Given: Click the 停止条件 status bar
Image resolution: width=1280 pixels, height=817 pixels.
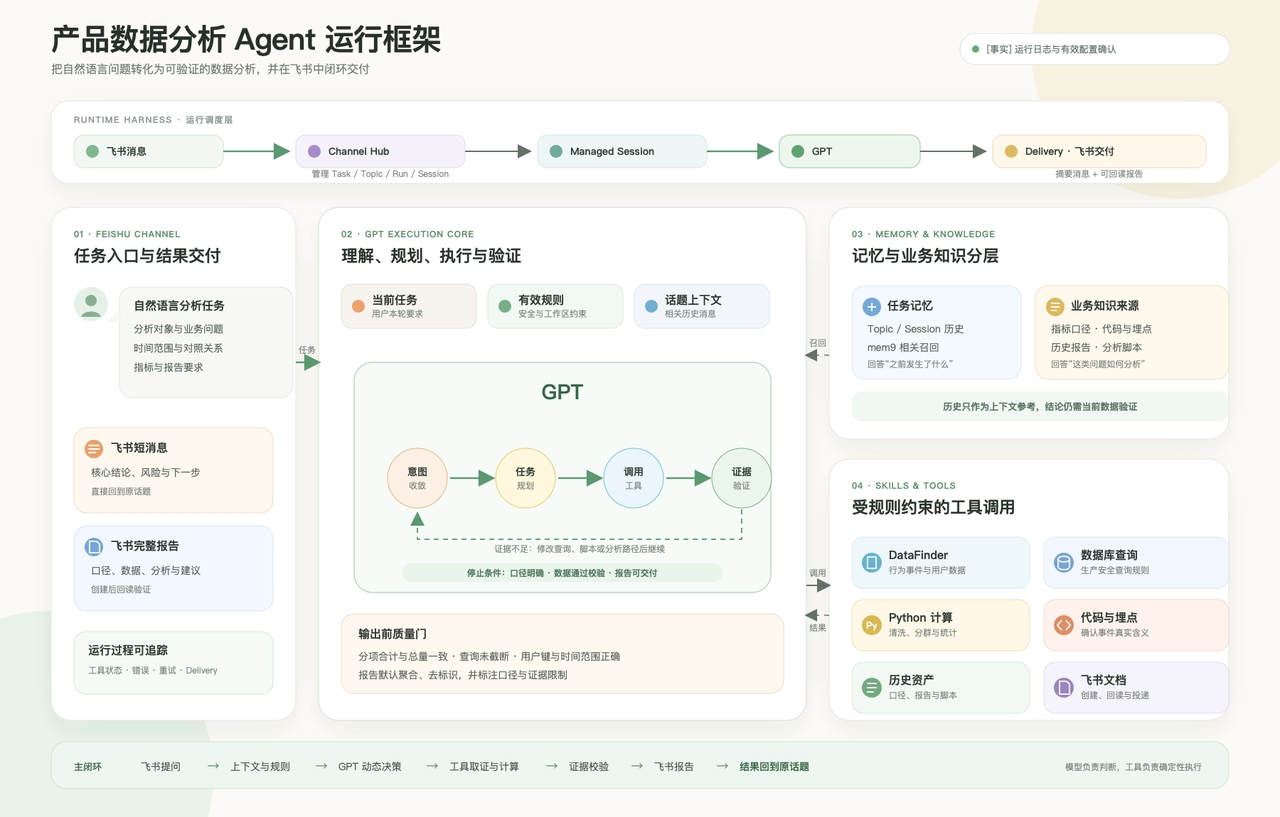Looking at the screenshot, I should pyautogui.click(x=562, y=573).
